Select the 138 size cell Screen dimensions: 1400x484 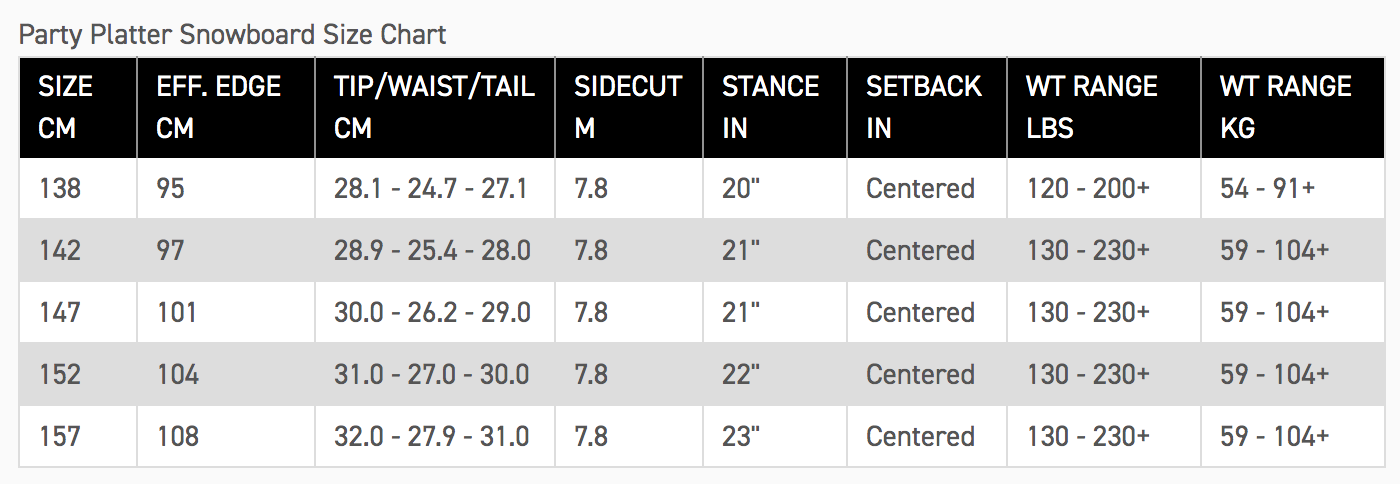tap(60, 188)
